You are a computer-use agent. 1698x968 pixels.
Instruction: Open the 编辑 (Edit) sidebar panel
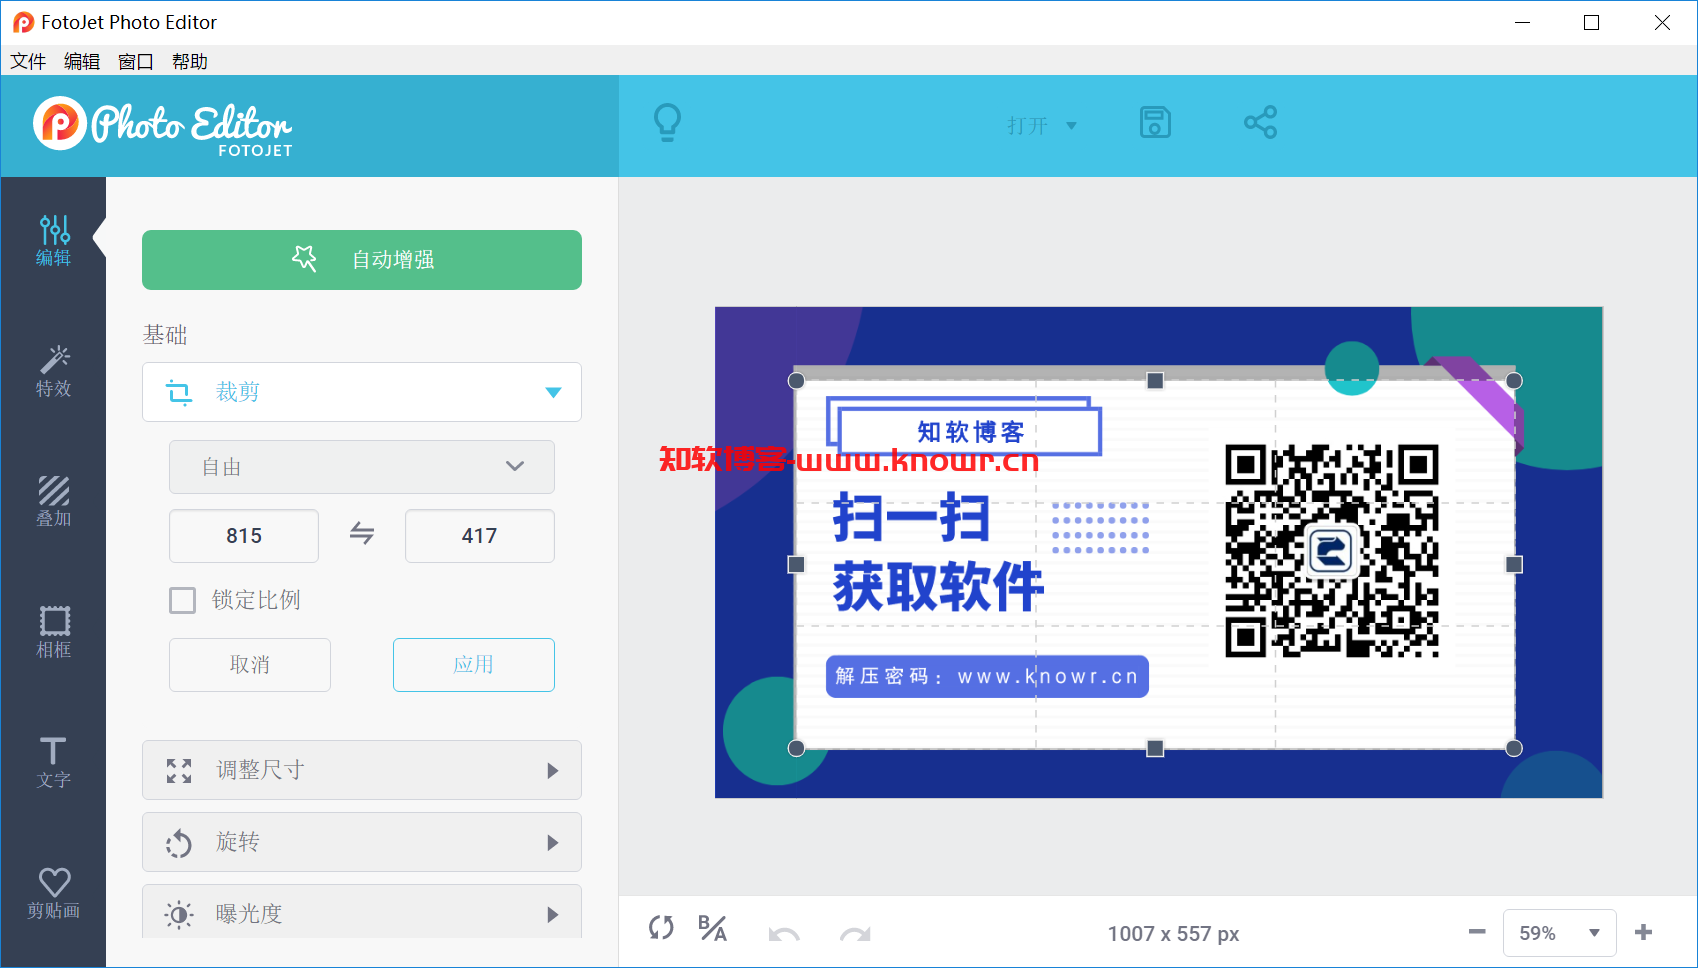pos(54,241)
